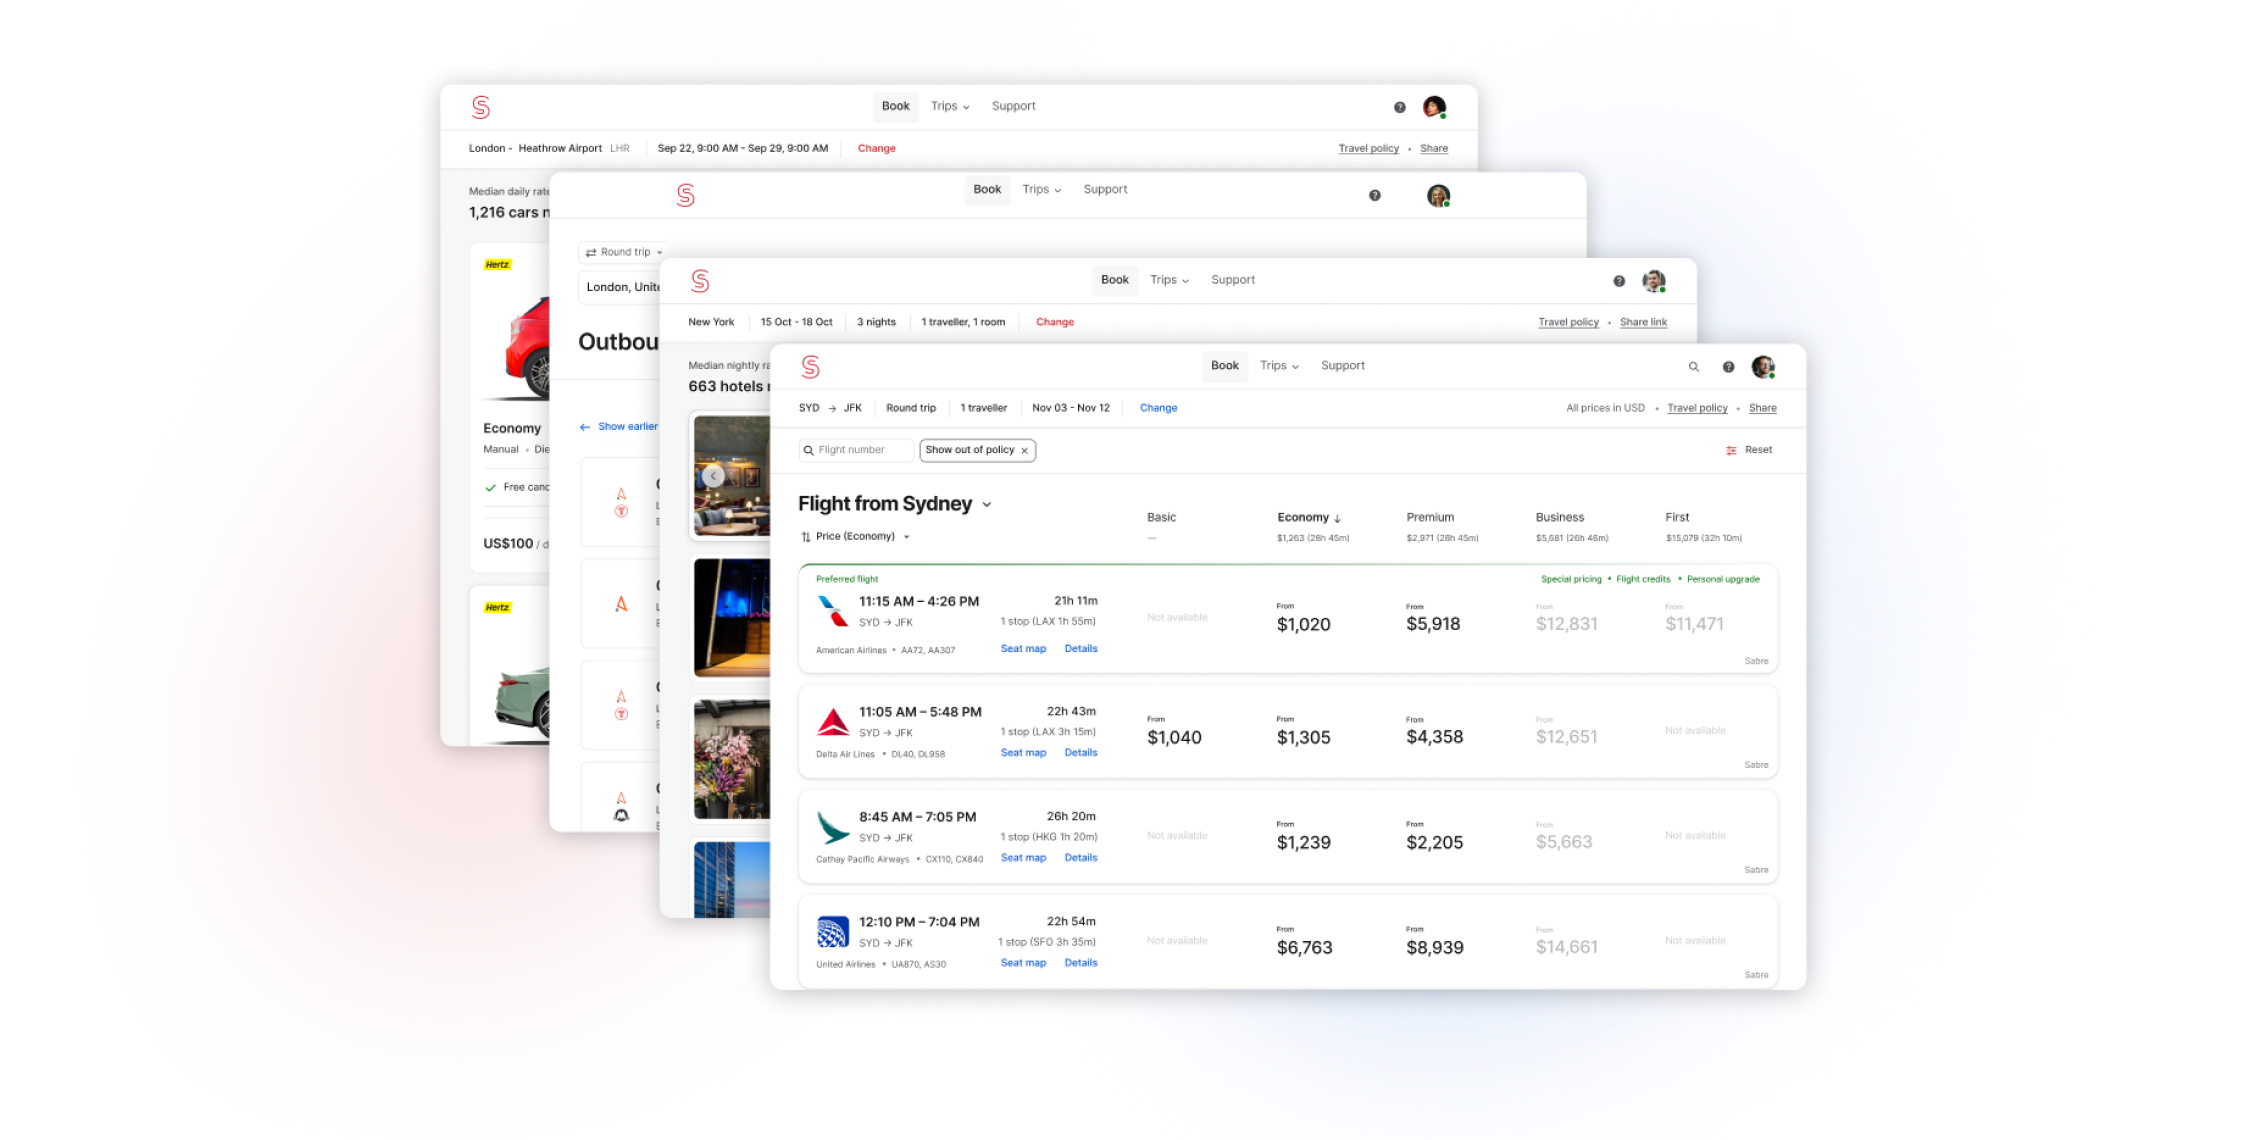Image resolution: width=2250 pixels, height=1140 pixels.
Task: Click United Airlines logo on 12:10 PM flight
Action: pos(832,932)
